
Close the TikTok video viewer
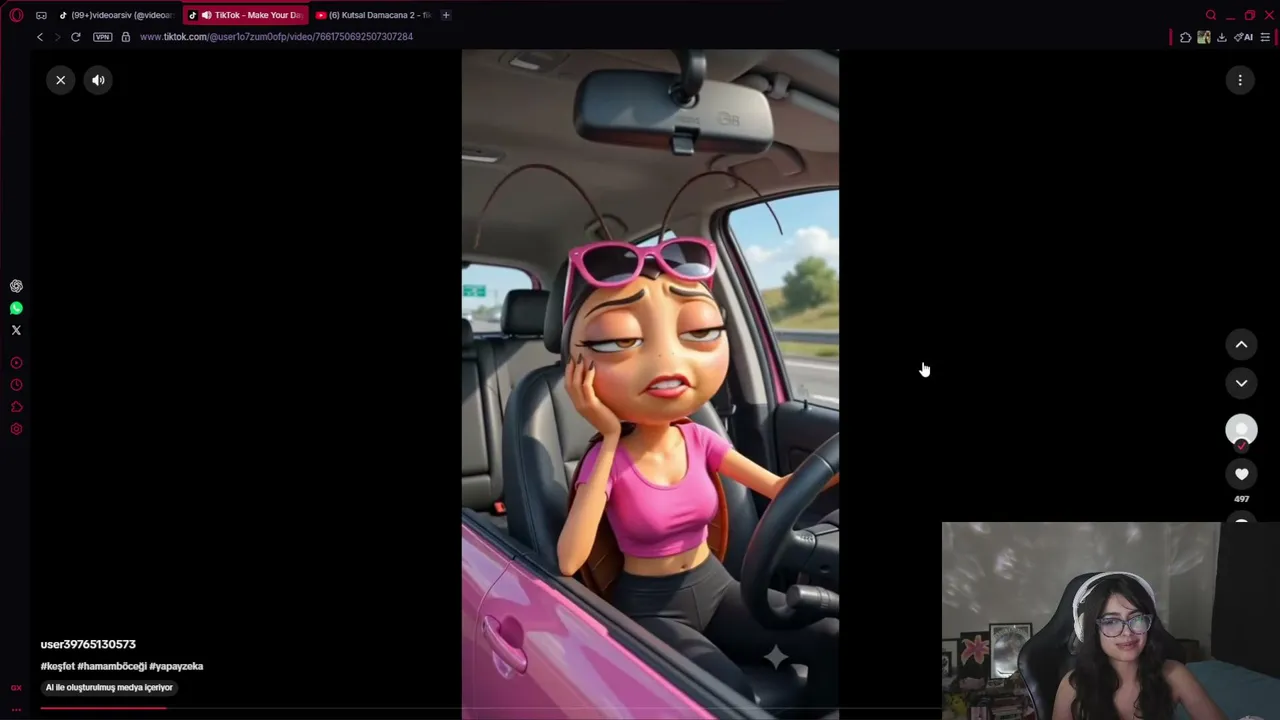click(x=60, y=80)
